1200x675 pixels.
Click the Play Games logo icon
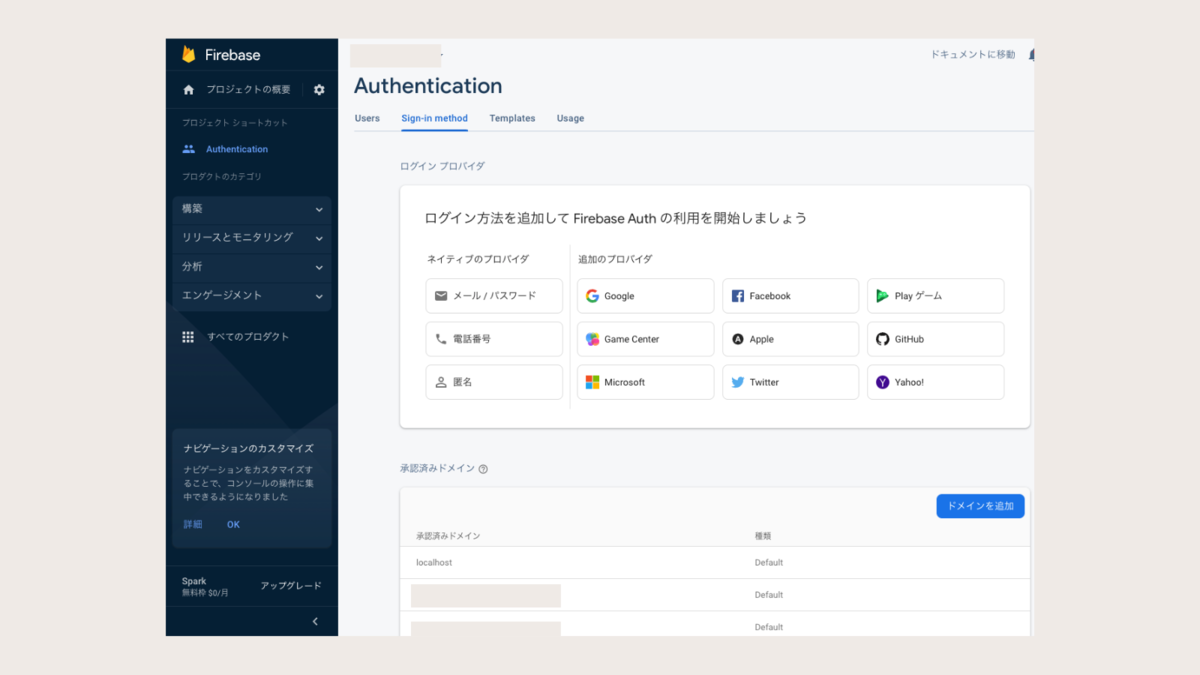pyautogui.click(x=882, y=296)
